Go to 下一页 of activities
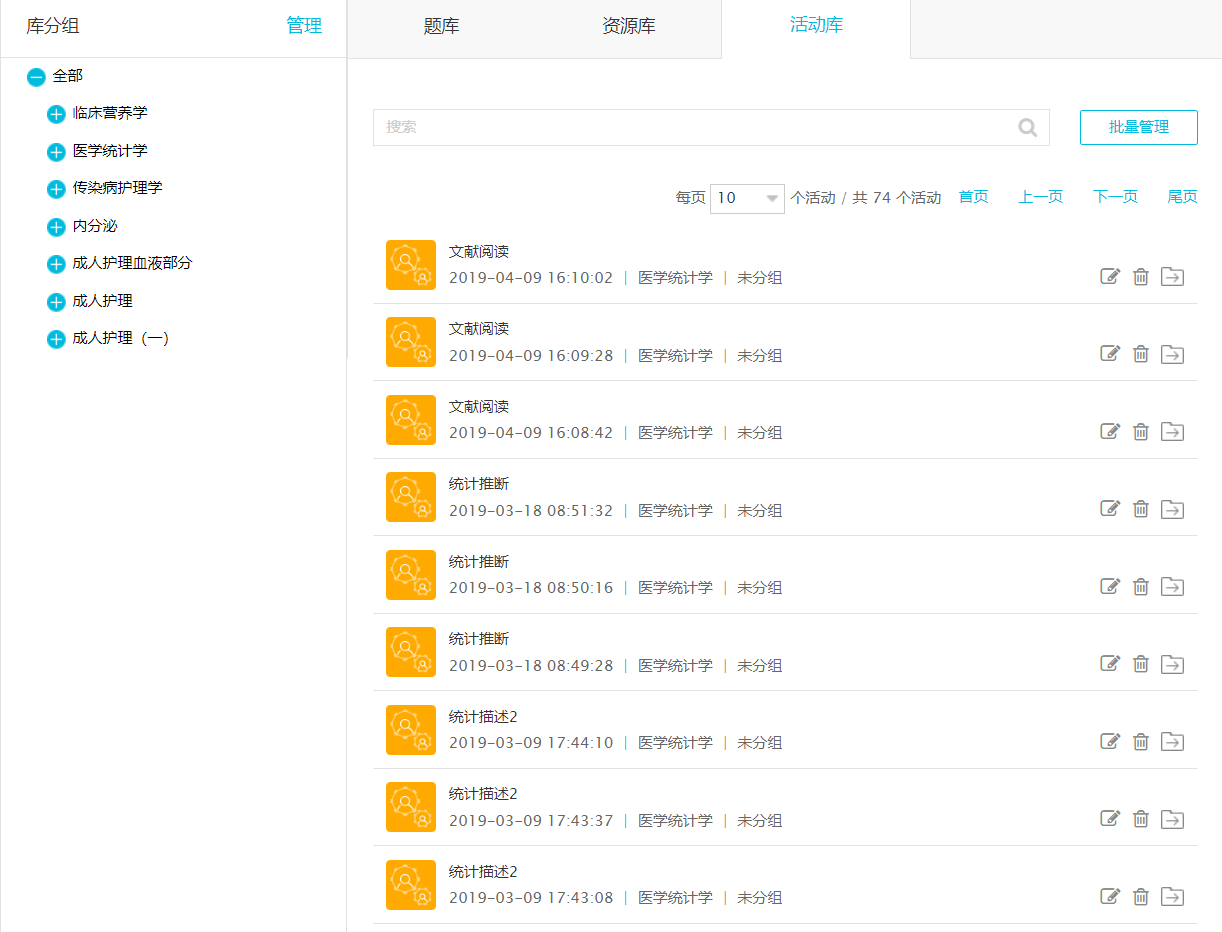The image size is (1222, 932). (1115, 197)
